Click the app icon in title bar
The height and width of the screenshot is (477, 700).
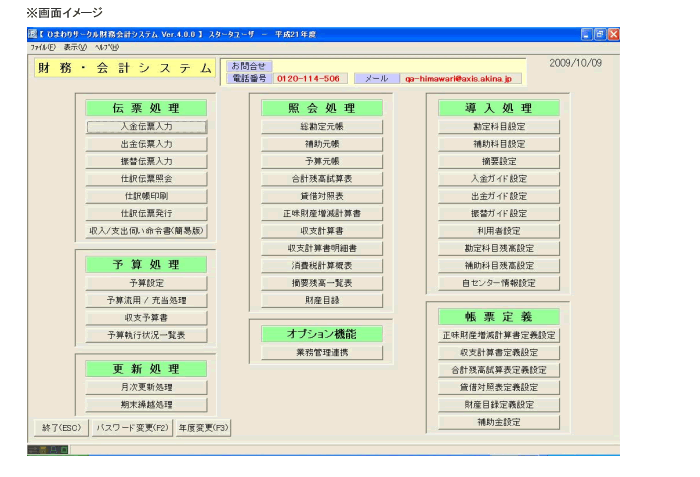click(33, 34)
